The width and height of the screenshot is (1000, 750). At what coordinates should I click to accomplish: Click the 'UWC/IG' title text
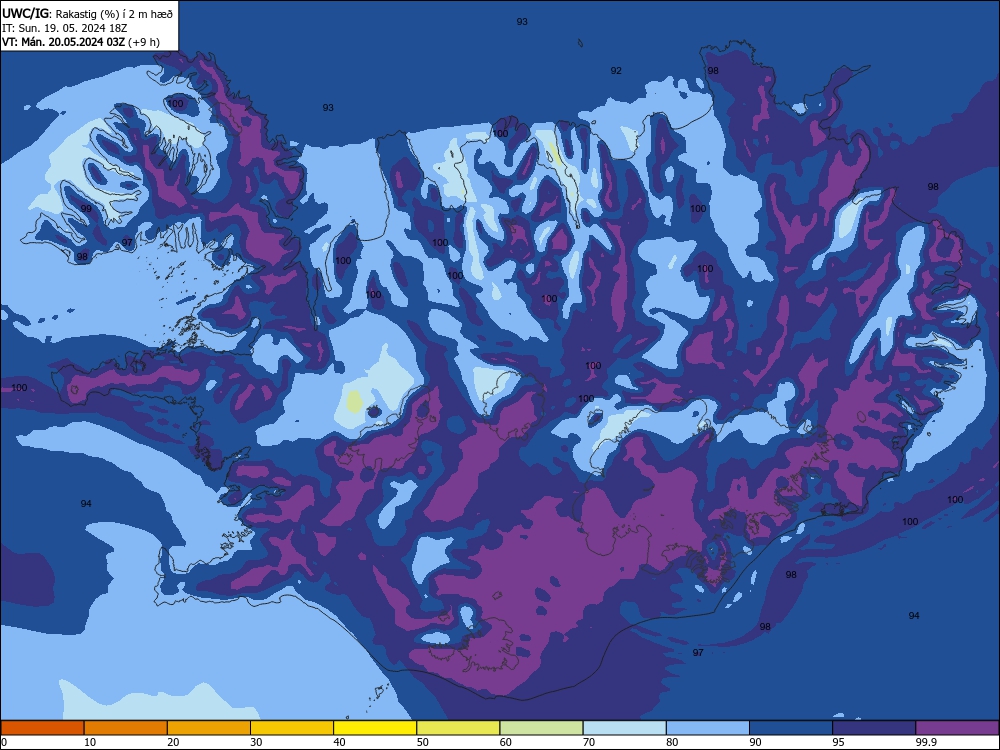(x=25, y=13)
